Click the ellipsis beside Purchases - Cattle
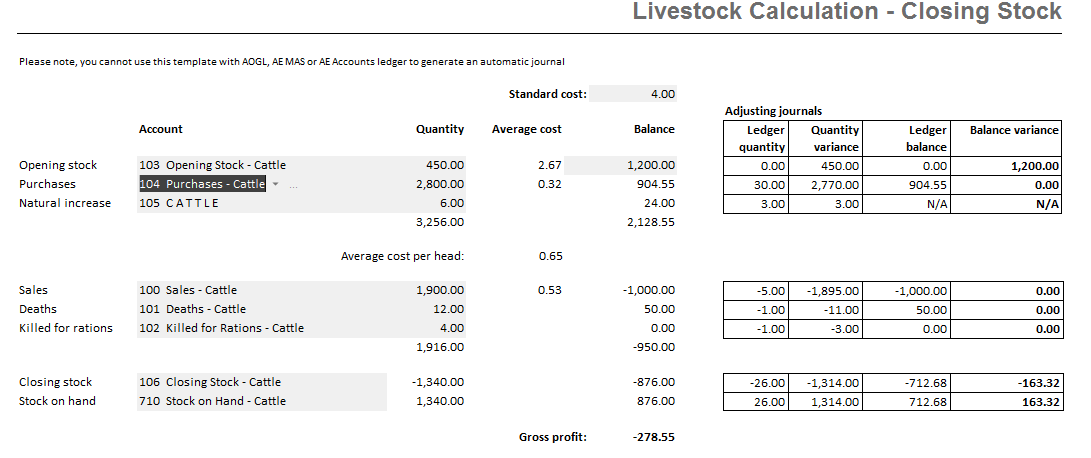This screenshot has height=458, width=1091. click(291, 184)
